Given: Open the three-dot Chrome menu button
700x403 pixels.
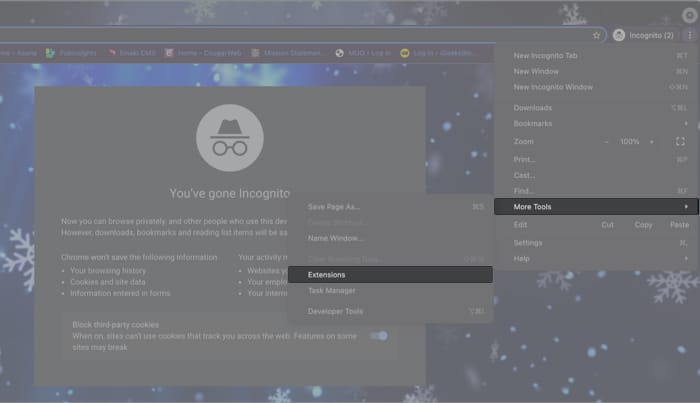Looking at the screenshot, I should click(690, 35).
